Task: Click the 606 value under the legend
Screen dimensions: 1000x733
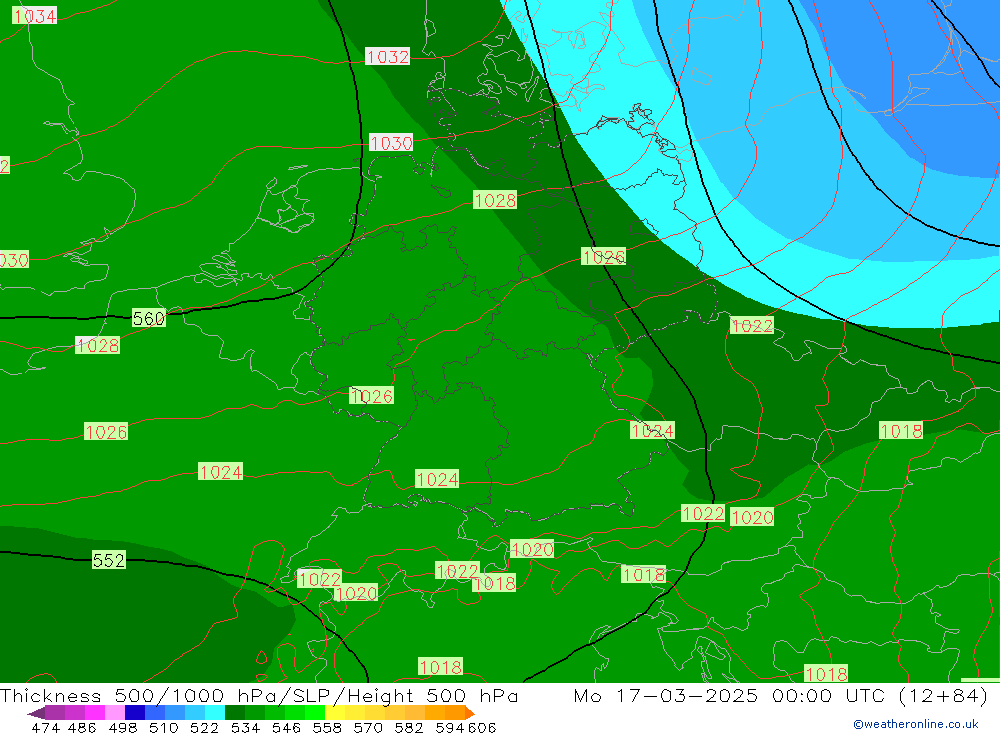Action: click(482, 727)
